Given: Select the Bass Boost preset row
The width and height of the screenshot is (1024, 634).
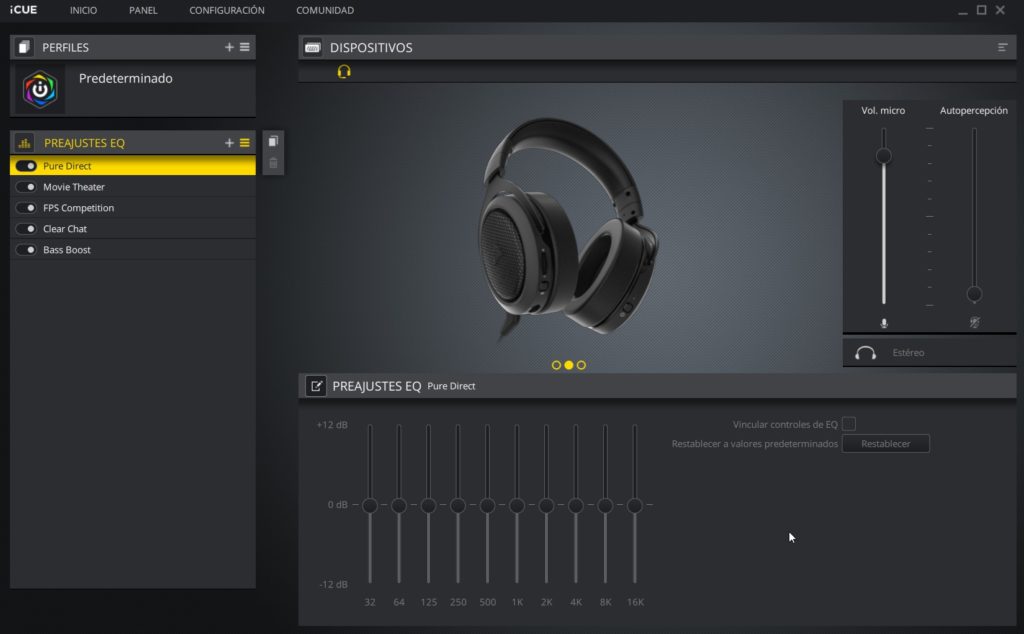Looking at the screenshot, I should (x=133, y=249).
